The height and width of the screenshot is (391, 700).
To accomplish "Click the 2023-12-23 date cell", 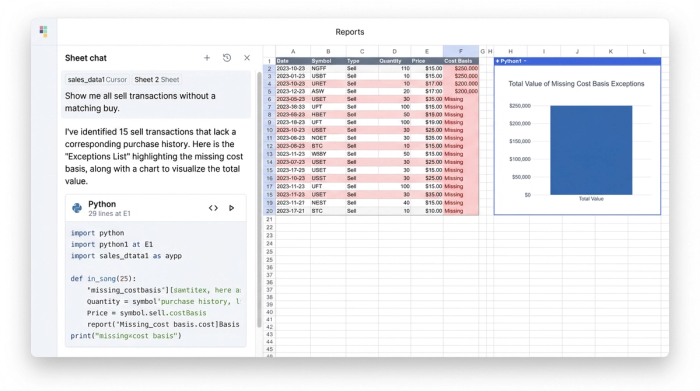I will coord(293,91).
